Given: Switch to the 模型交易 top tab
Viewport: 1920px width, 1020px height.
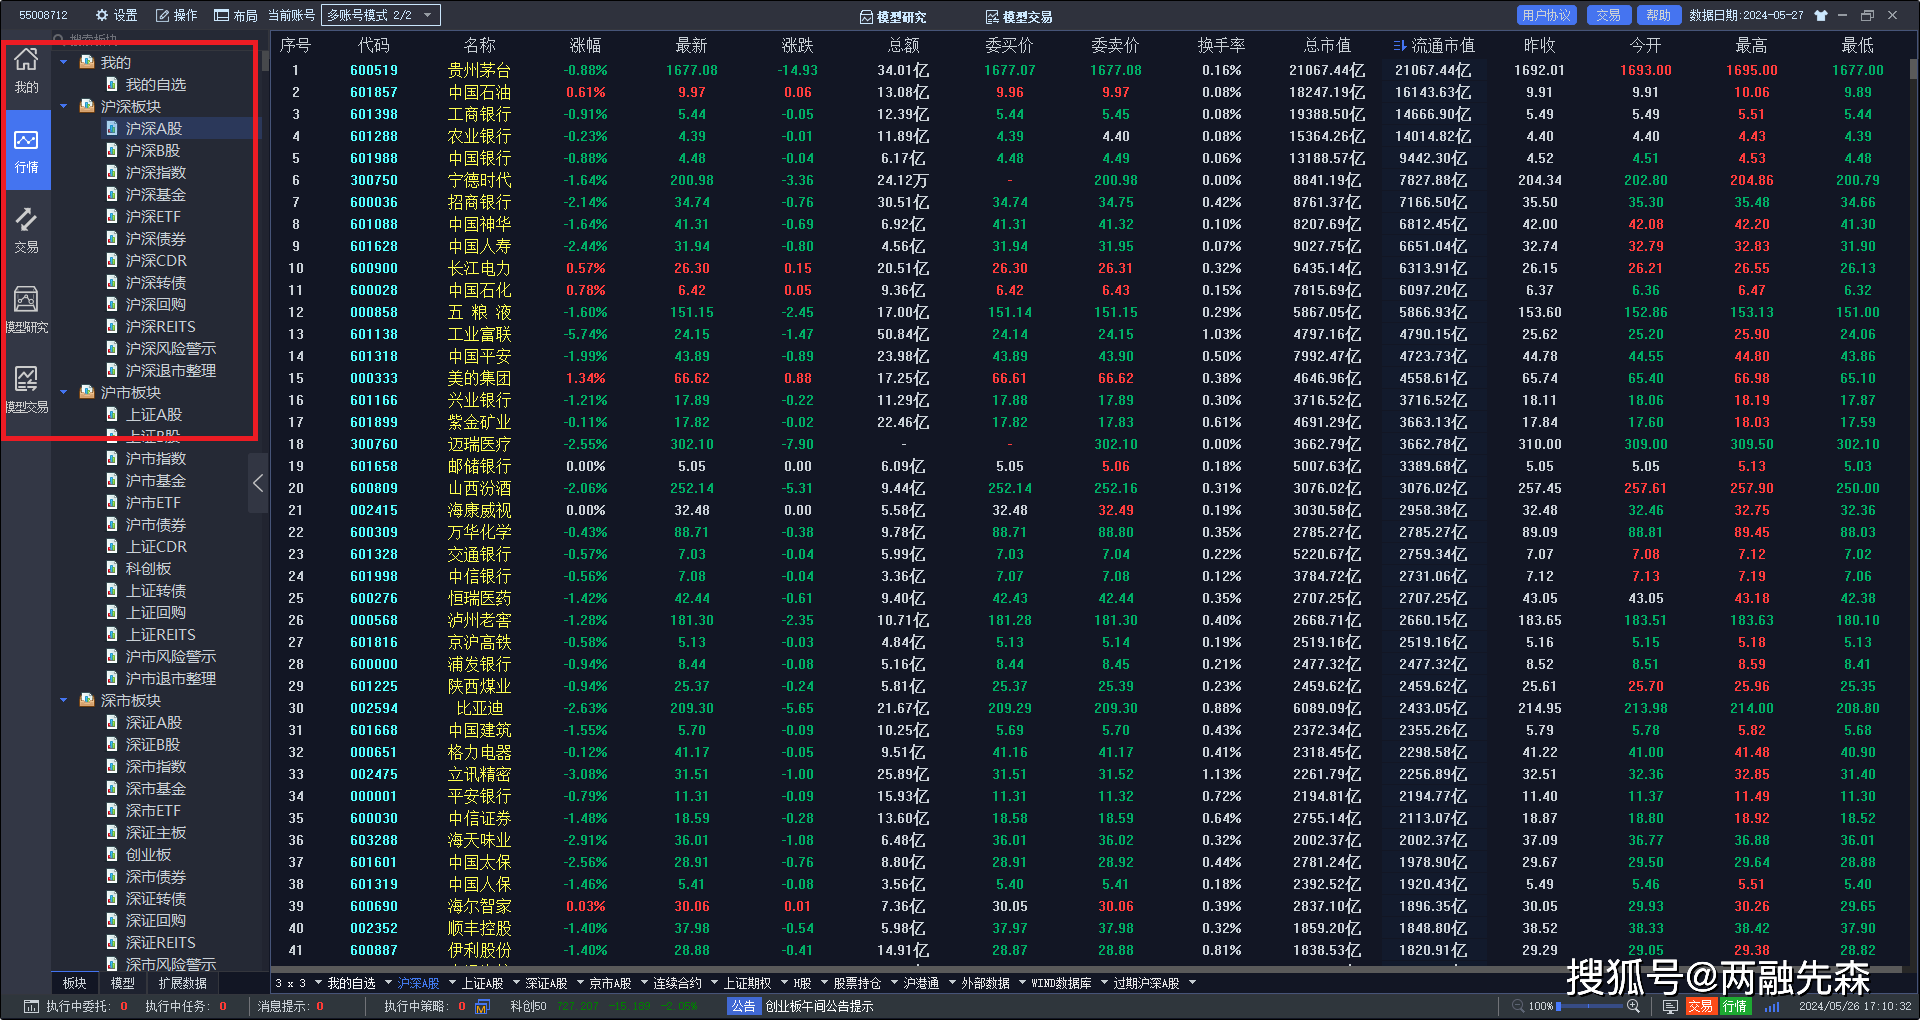Looking at the screenshot, I should click(x=1019, y=16).
